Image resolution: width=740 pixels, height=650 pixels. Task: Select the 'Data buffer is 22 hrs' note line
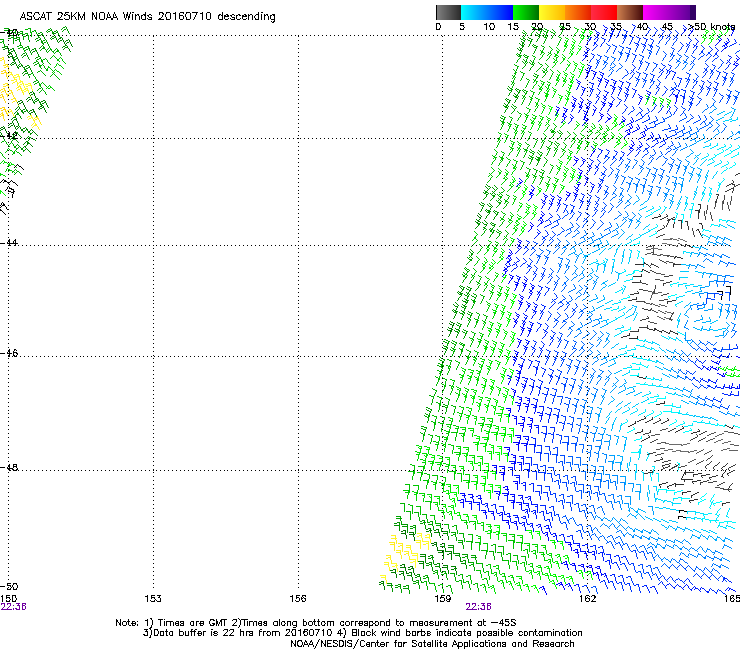(362, 633)
